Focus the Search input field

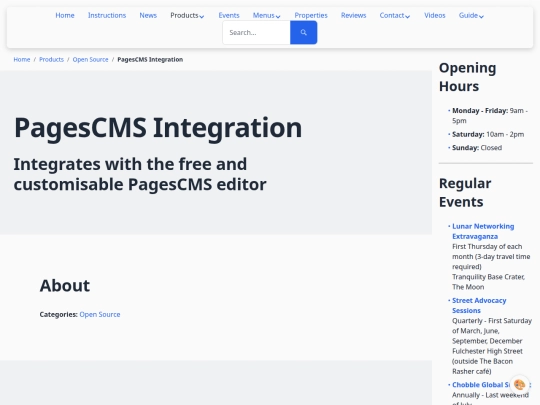[257, 32]
